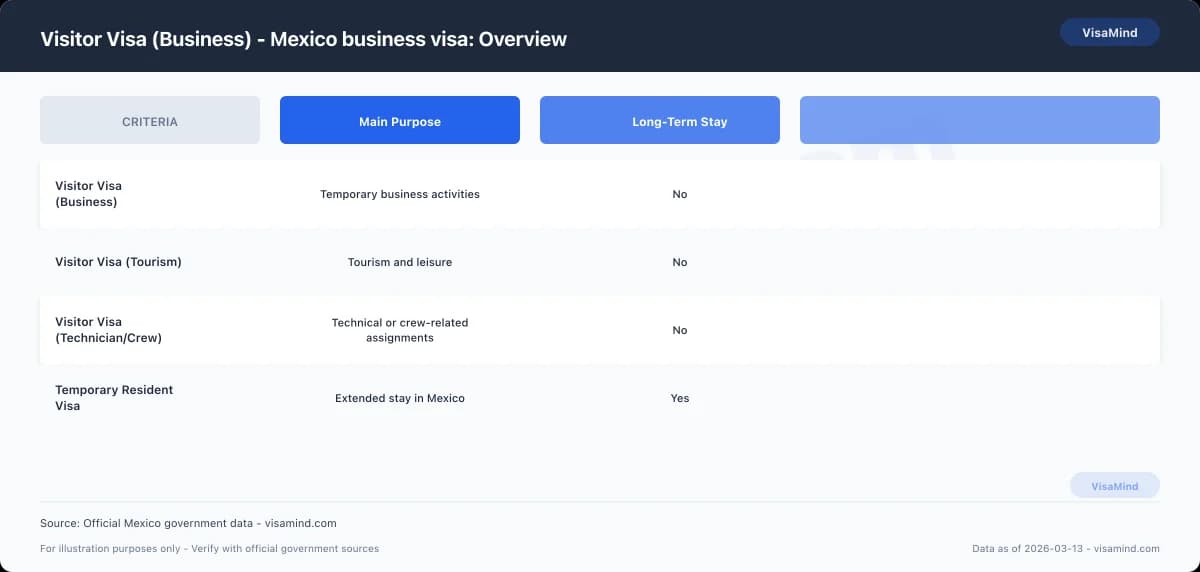Click the 'Extended stay in Mexico' cell
1200x572 pixels.
400,398
